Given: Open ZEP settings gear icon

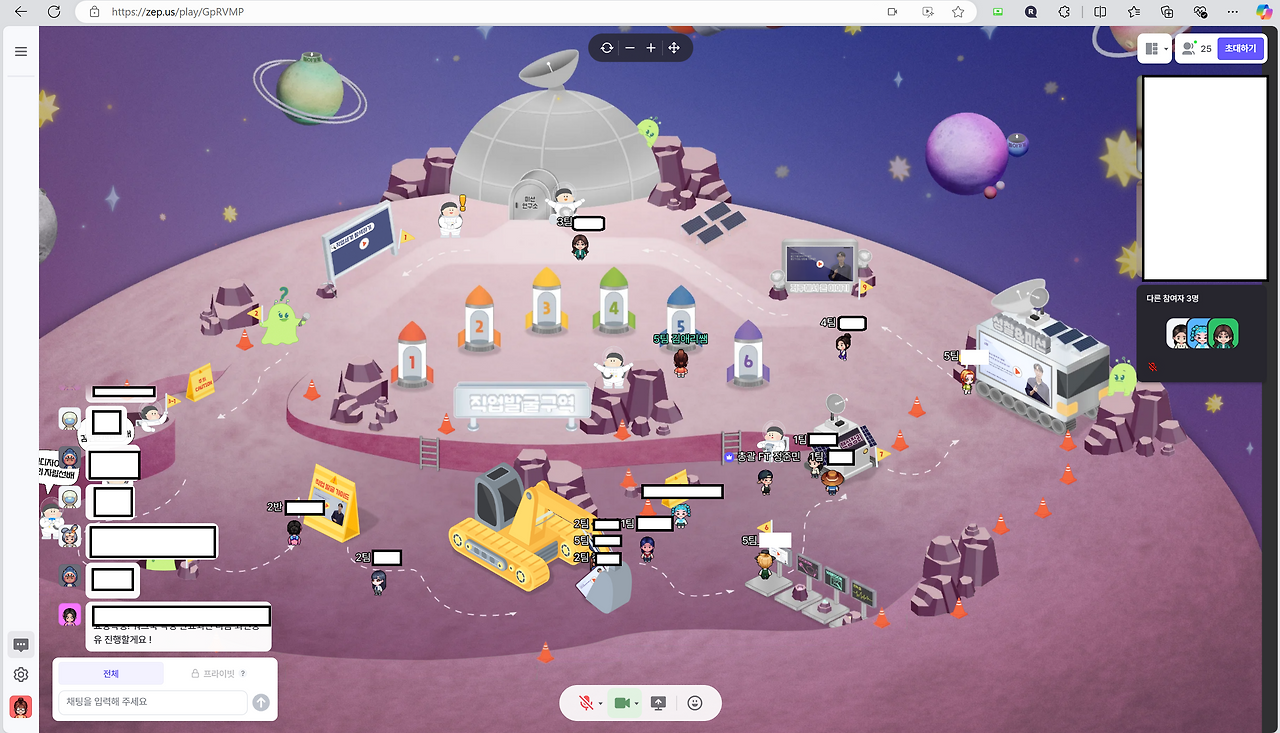Looking at the screenshot, I should (20, 675).
